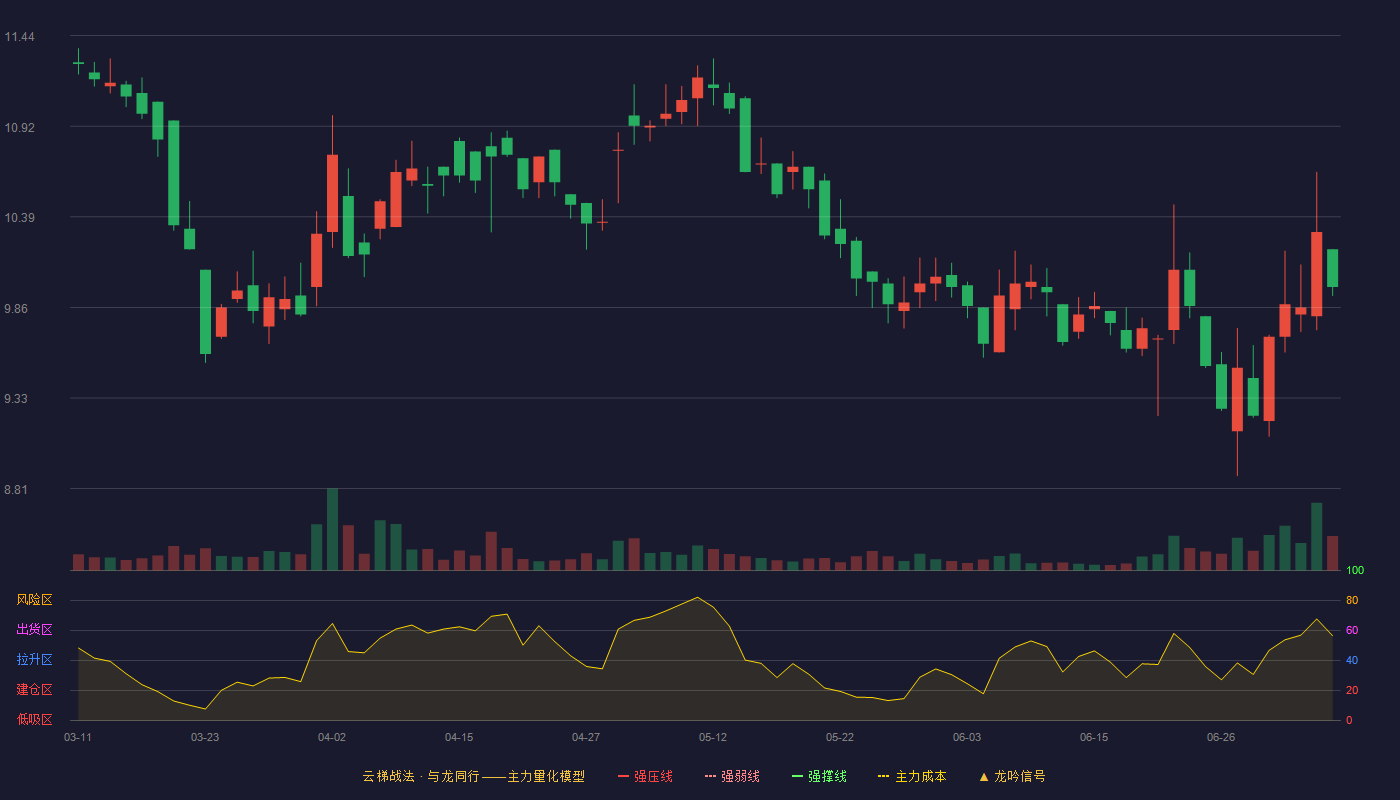Toggle the 强撑线 legend item

point(819,776)
